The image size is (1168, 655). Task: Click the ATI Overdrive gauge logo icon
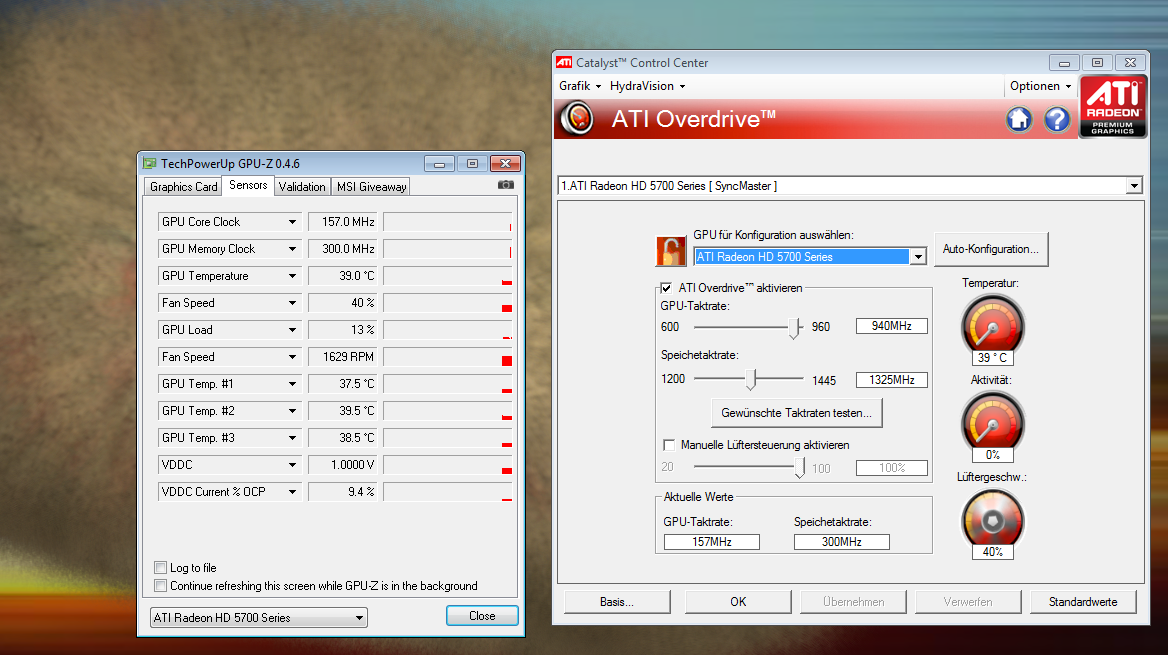577,118
